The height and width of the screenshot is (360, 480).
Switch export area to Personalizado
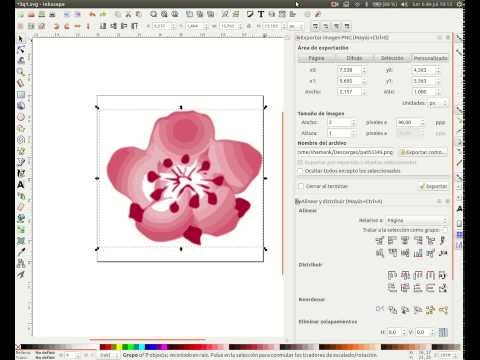[430, 58]
